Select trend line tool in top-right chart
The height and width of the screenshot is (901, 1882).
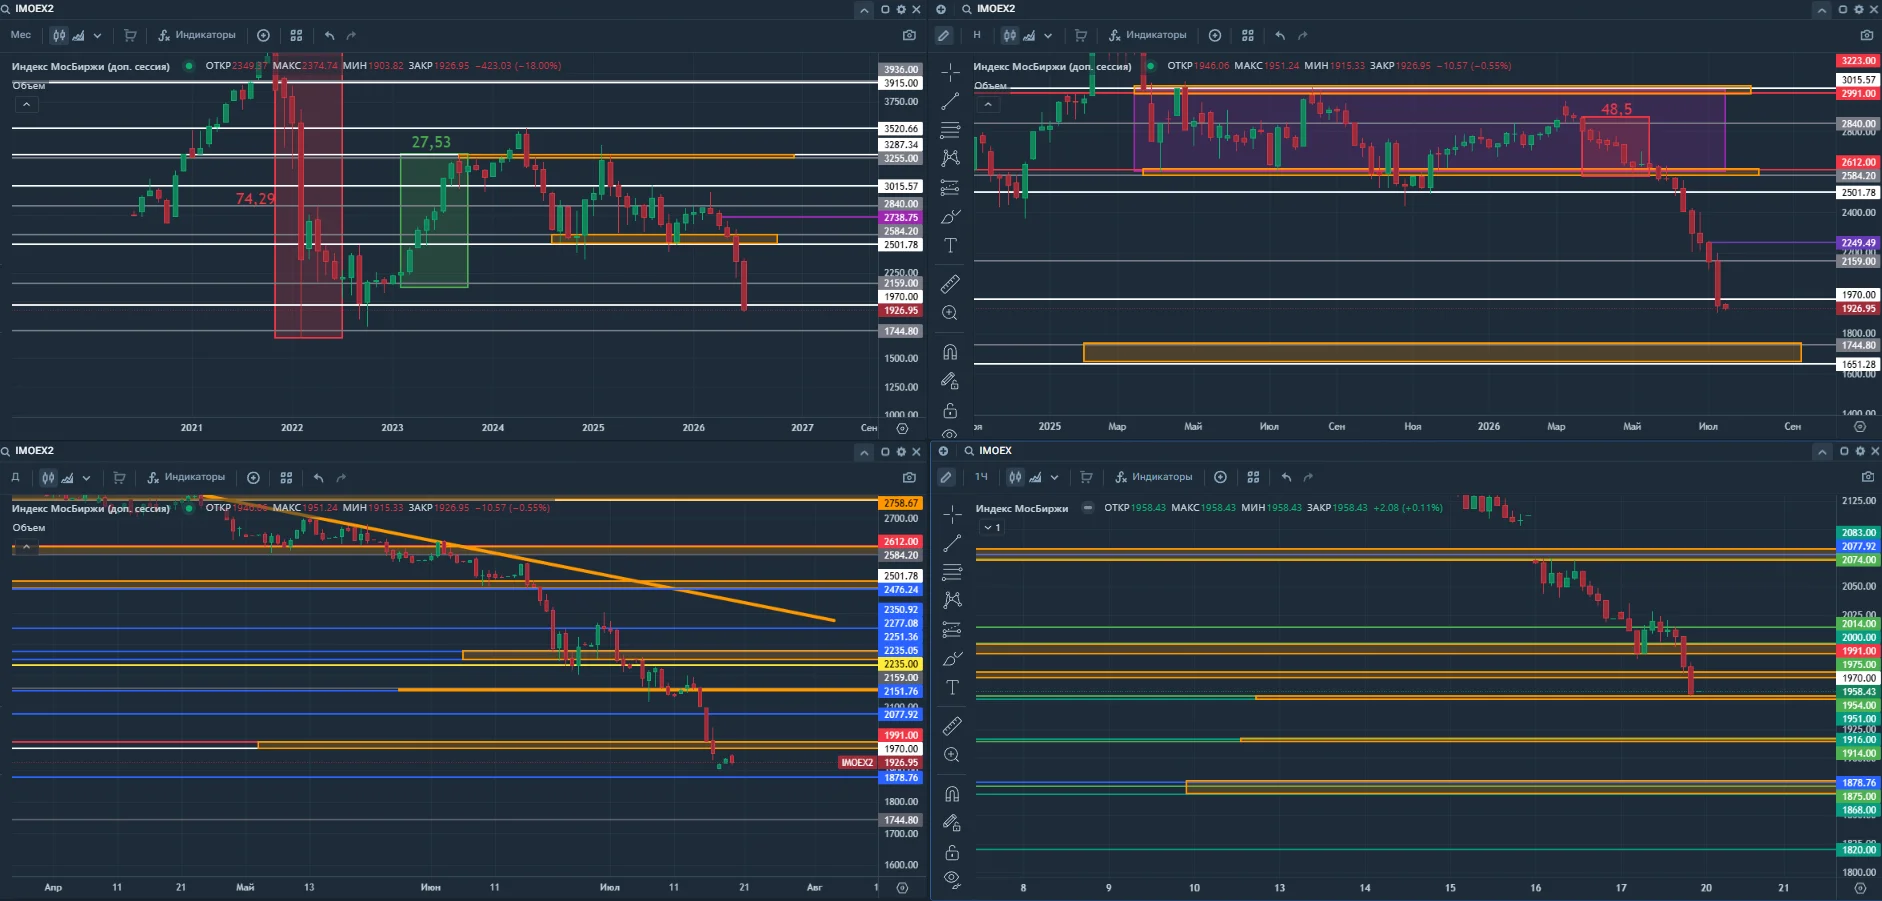pyautogui.click(x=950, y=101)
